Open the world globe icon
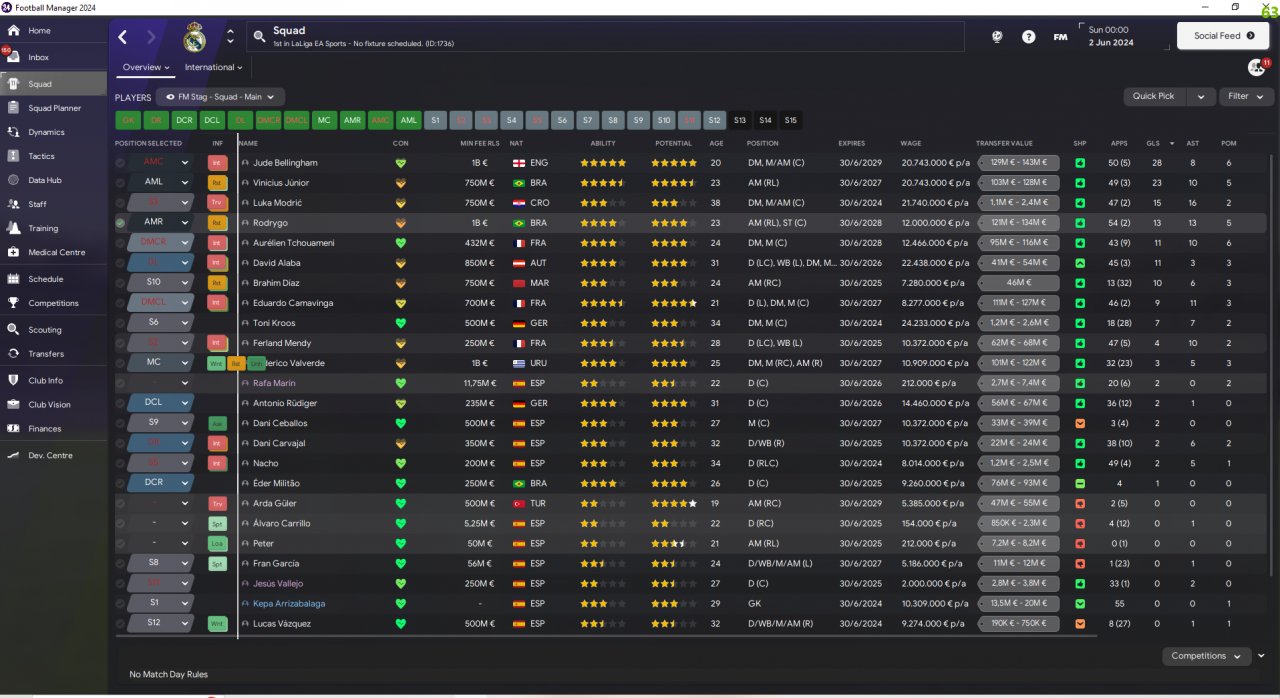1280x698 pixels. point(997,37)
